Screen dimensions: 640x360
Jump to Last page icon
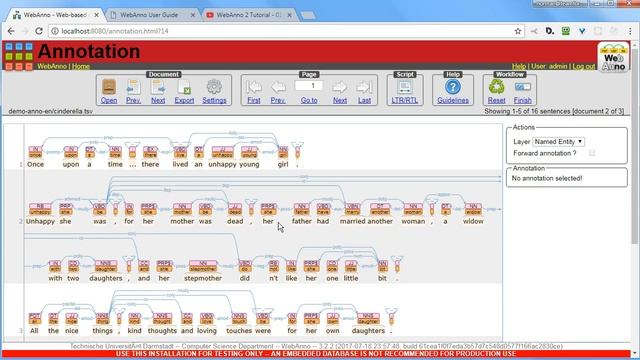coord(364,87)
